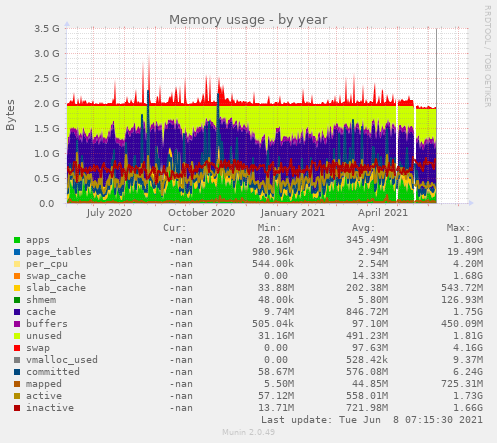
Task: Select the slab_cache legend label
Action: (56, 288)
